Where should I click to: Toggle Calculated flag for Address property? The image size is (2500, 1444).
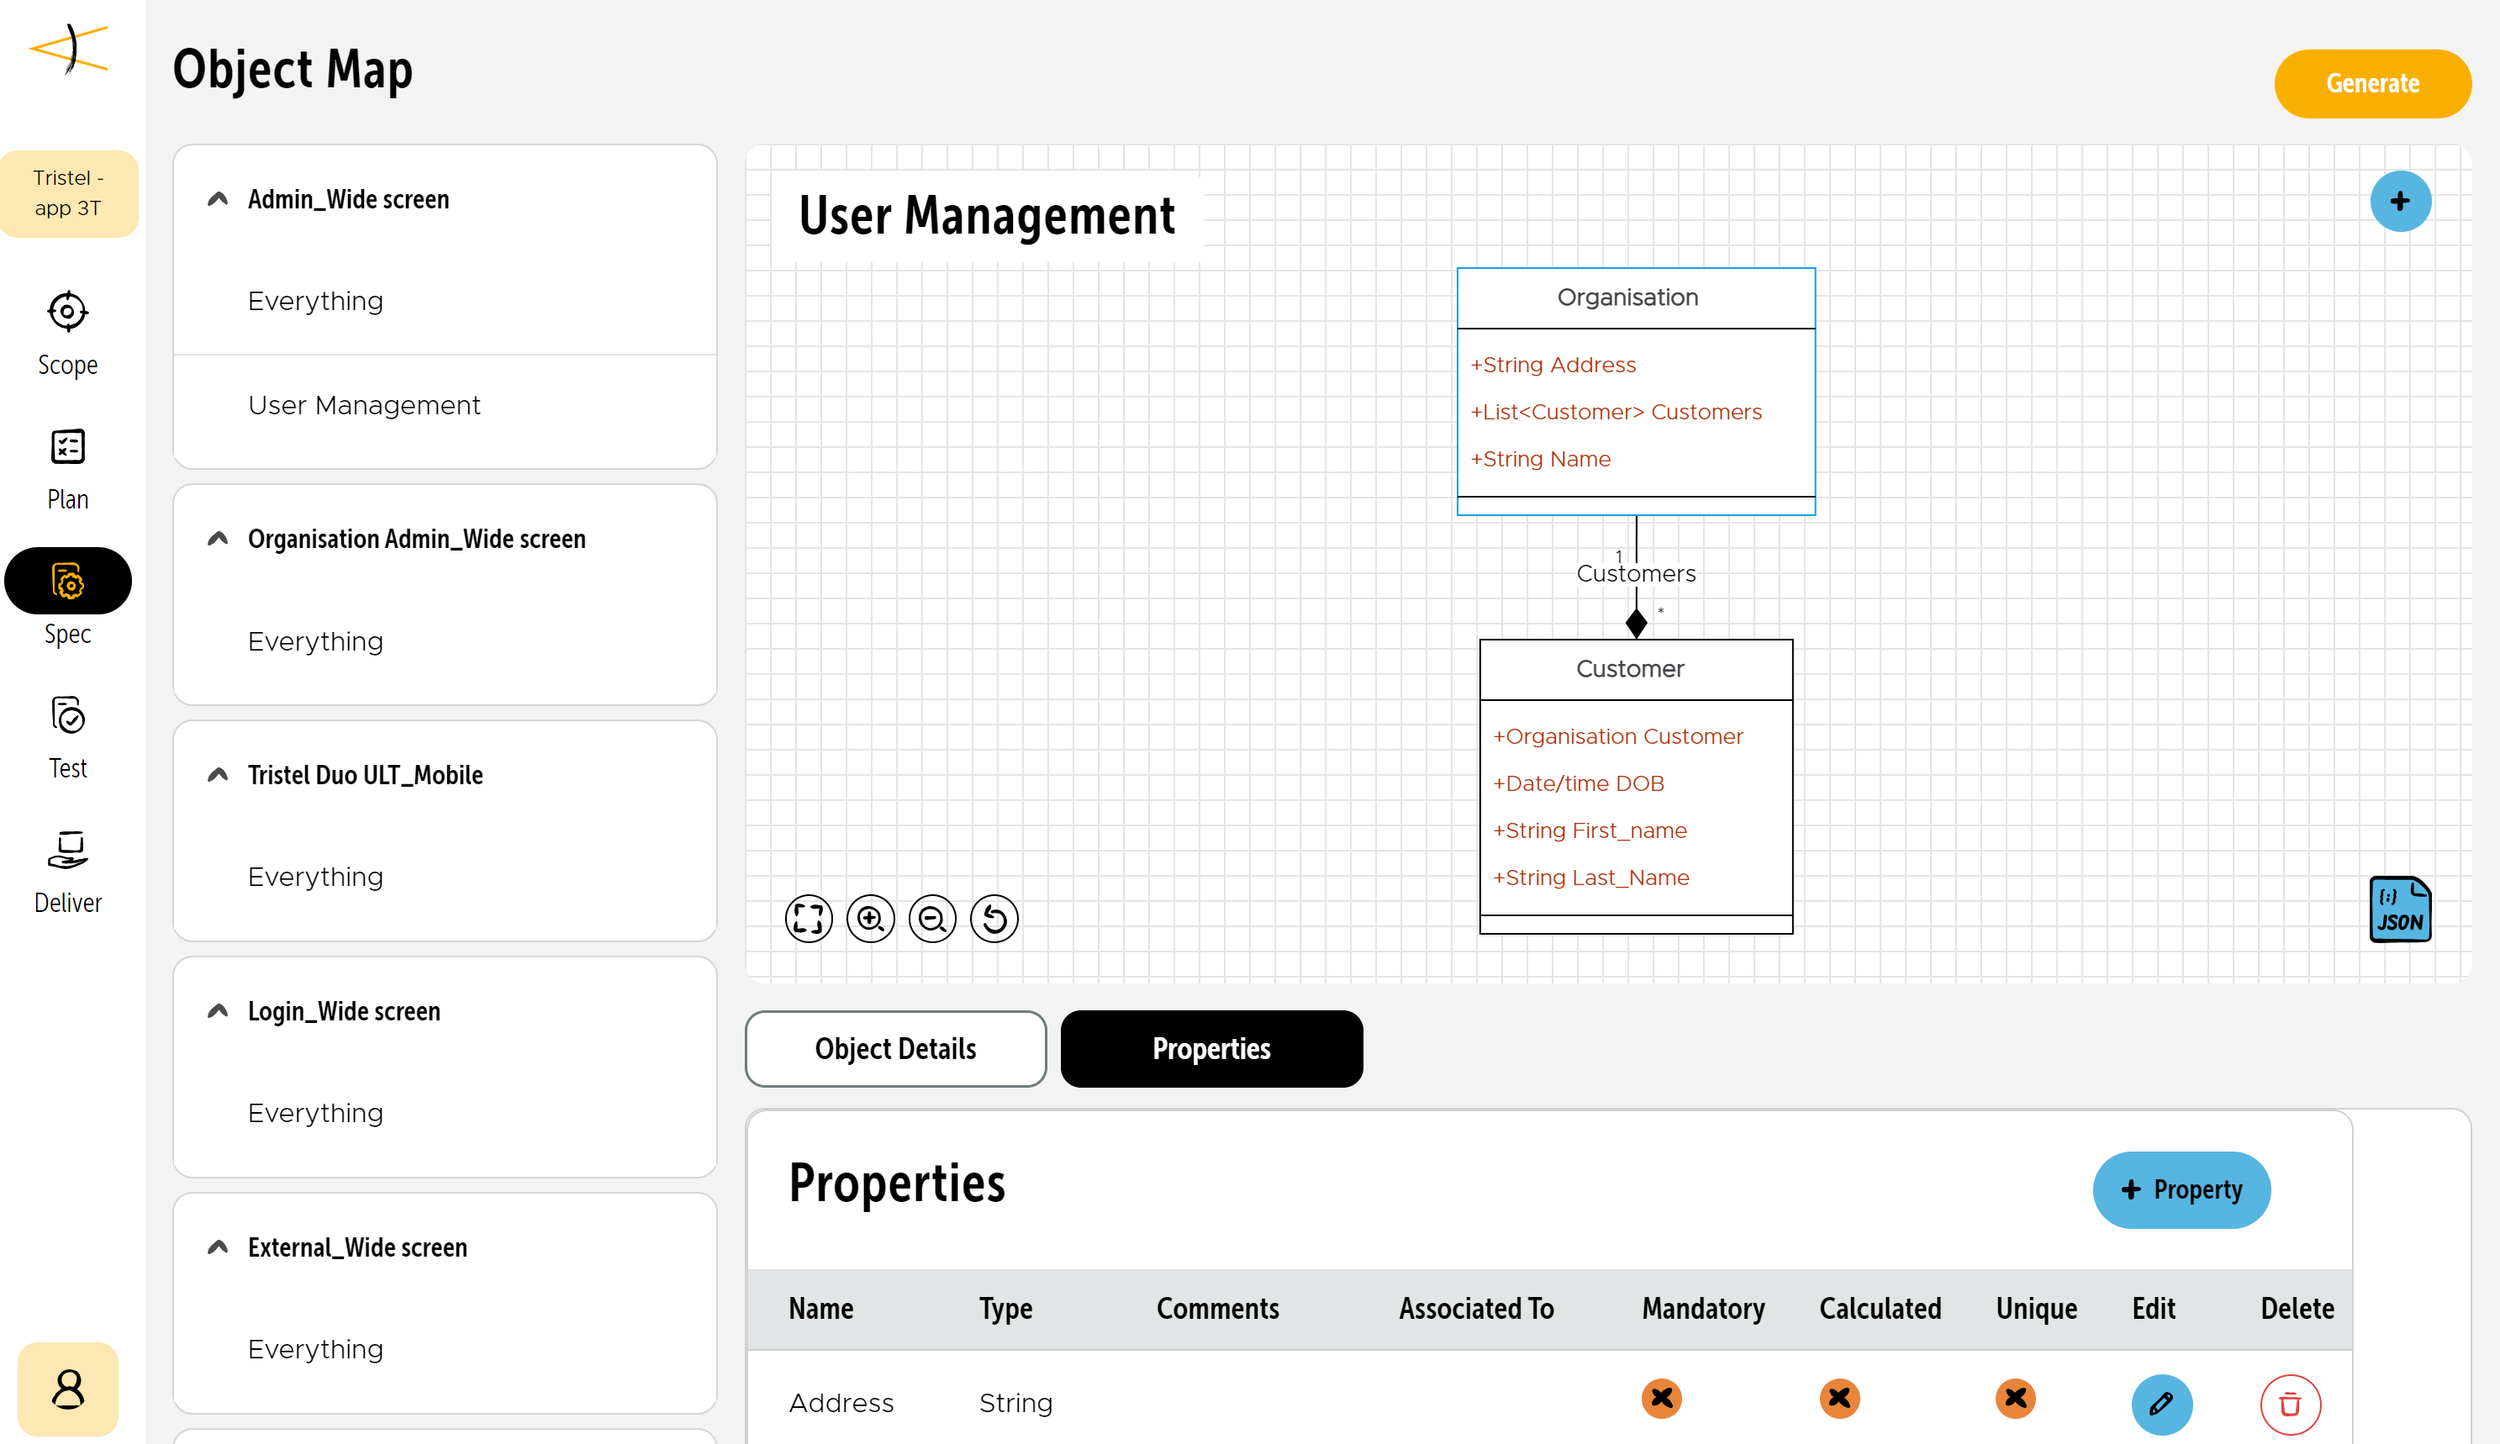pos(1838,1398)
